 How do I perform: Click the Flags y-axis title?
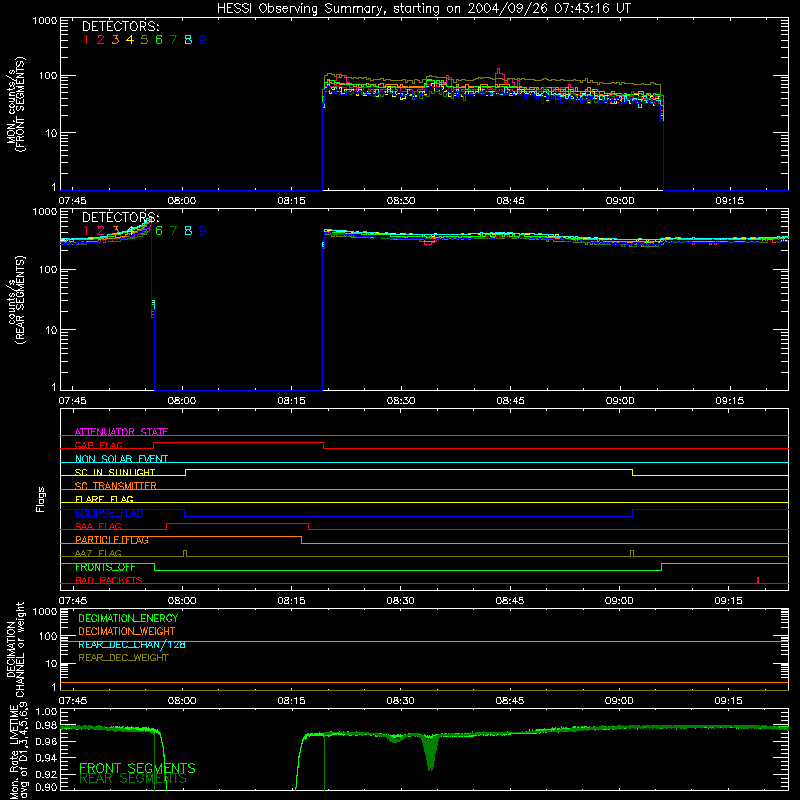click(41, 499)
